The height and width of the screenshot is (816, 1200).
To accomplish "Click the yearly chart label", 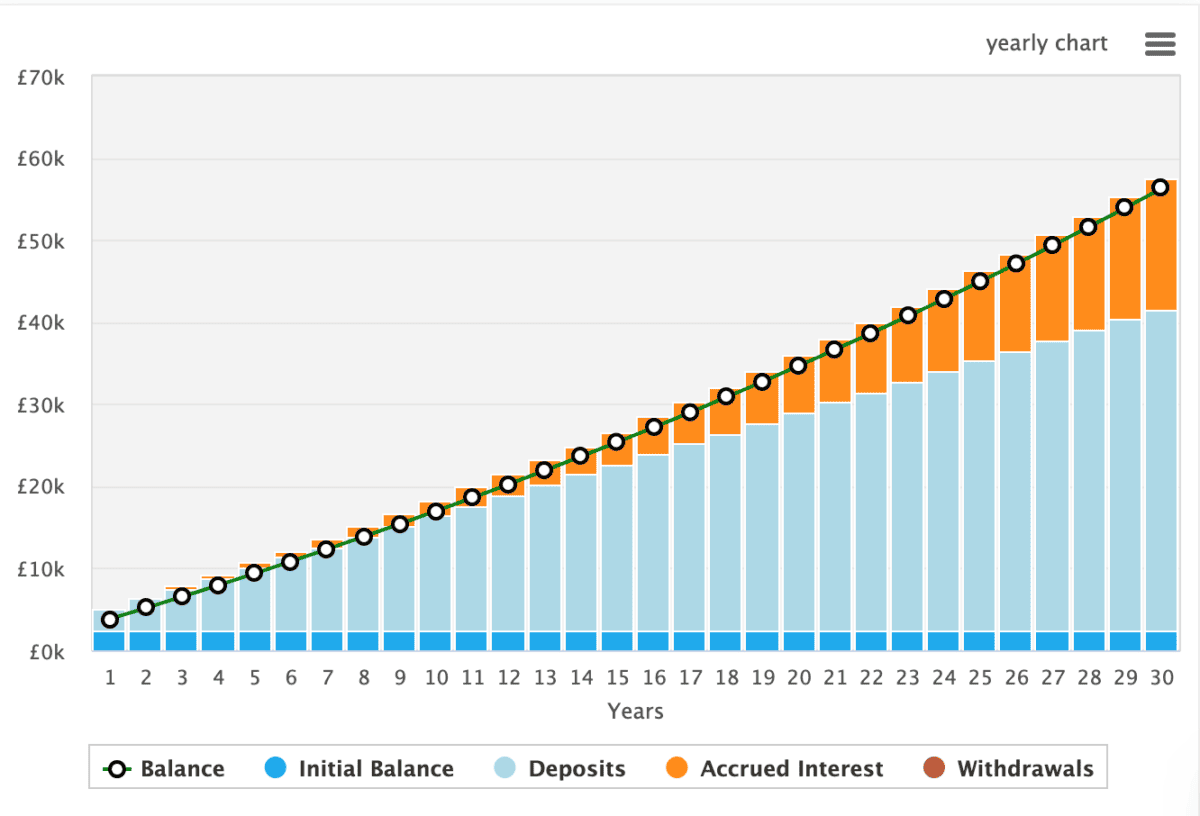I will (x=1046, y=44).
